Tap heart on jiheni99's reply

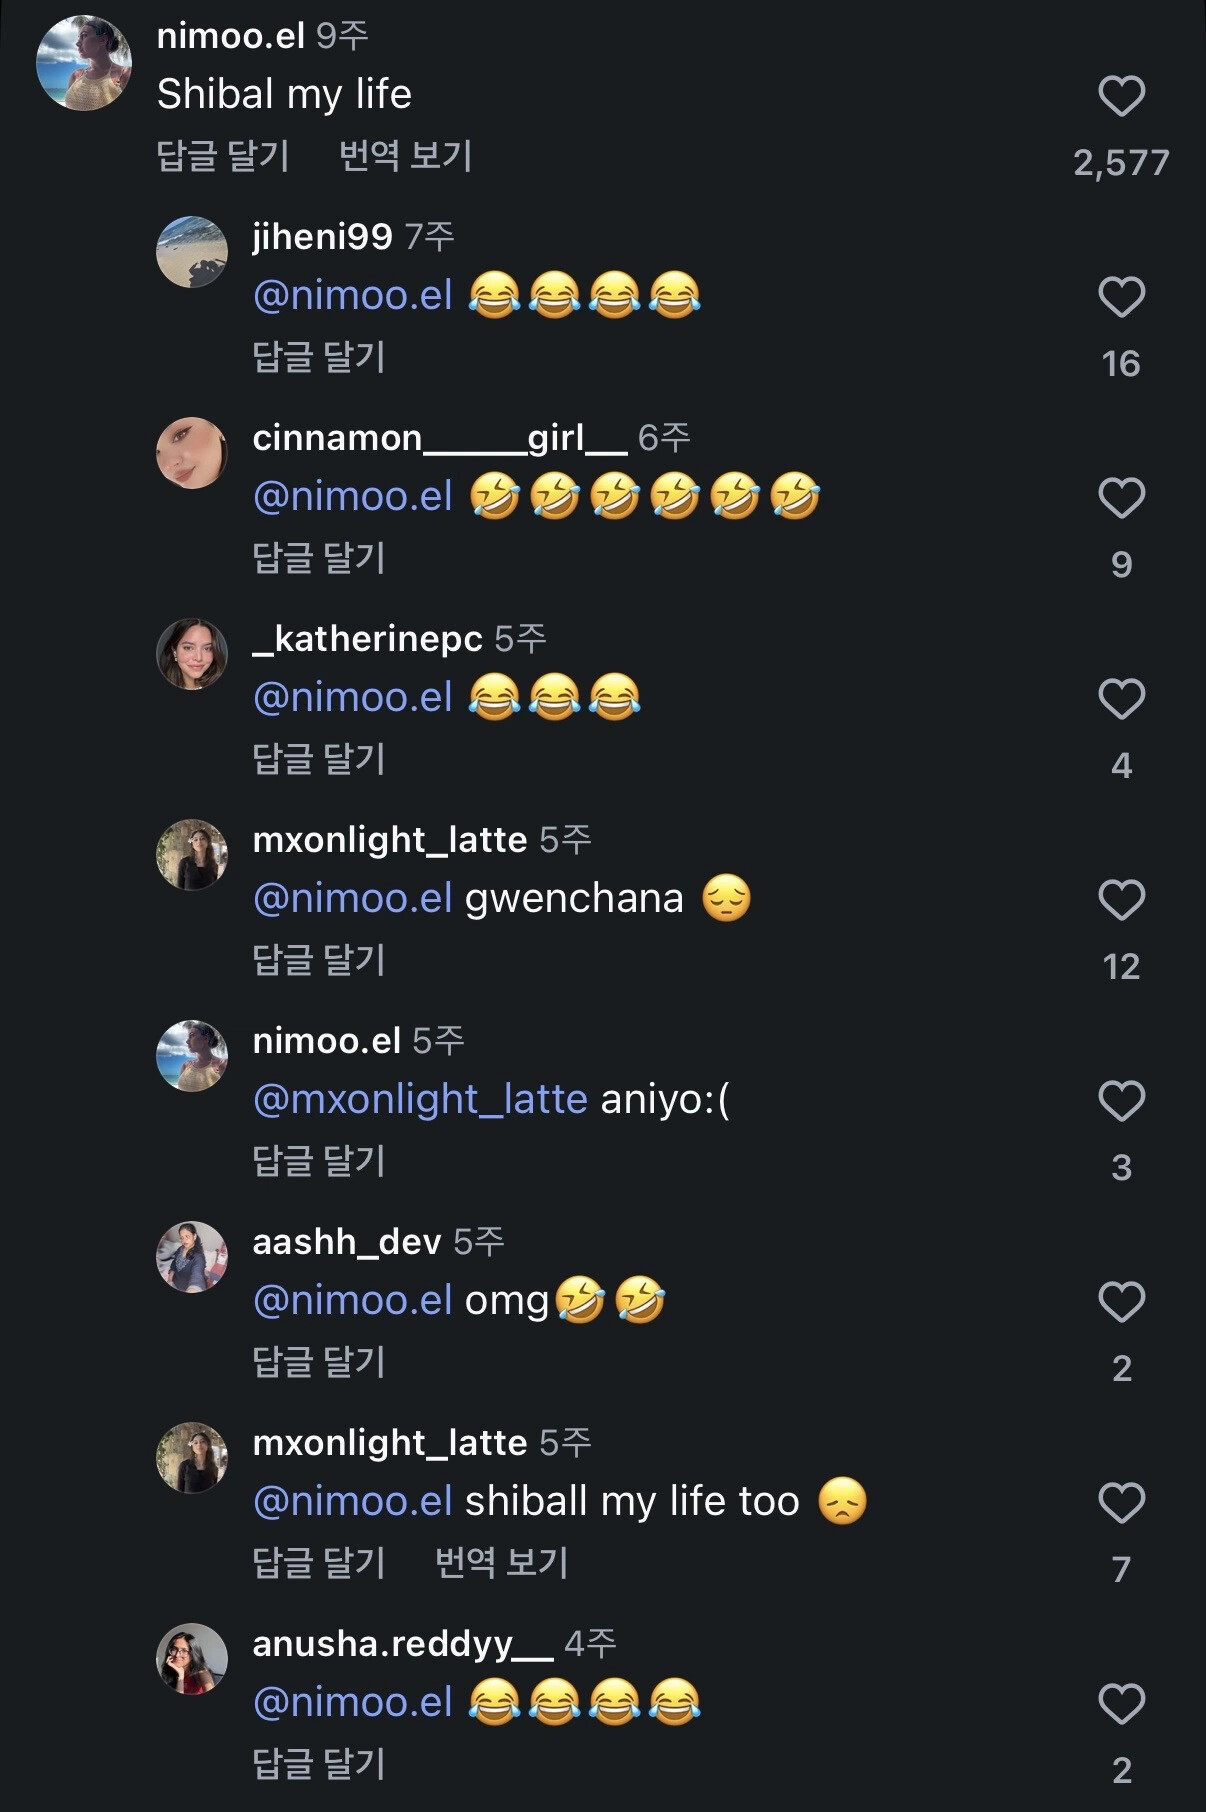tap(1121, 297)
